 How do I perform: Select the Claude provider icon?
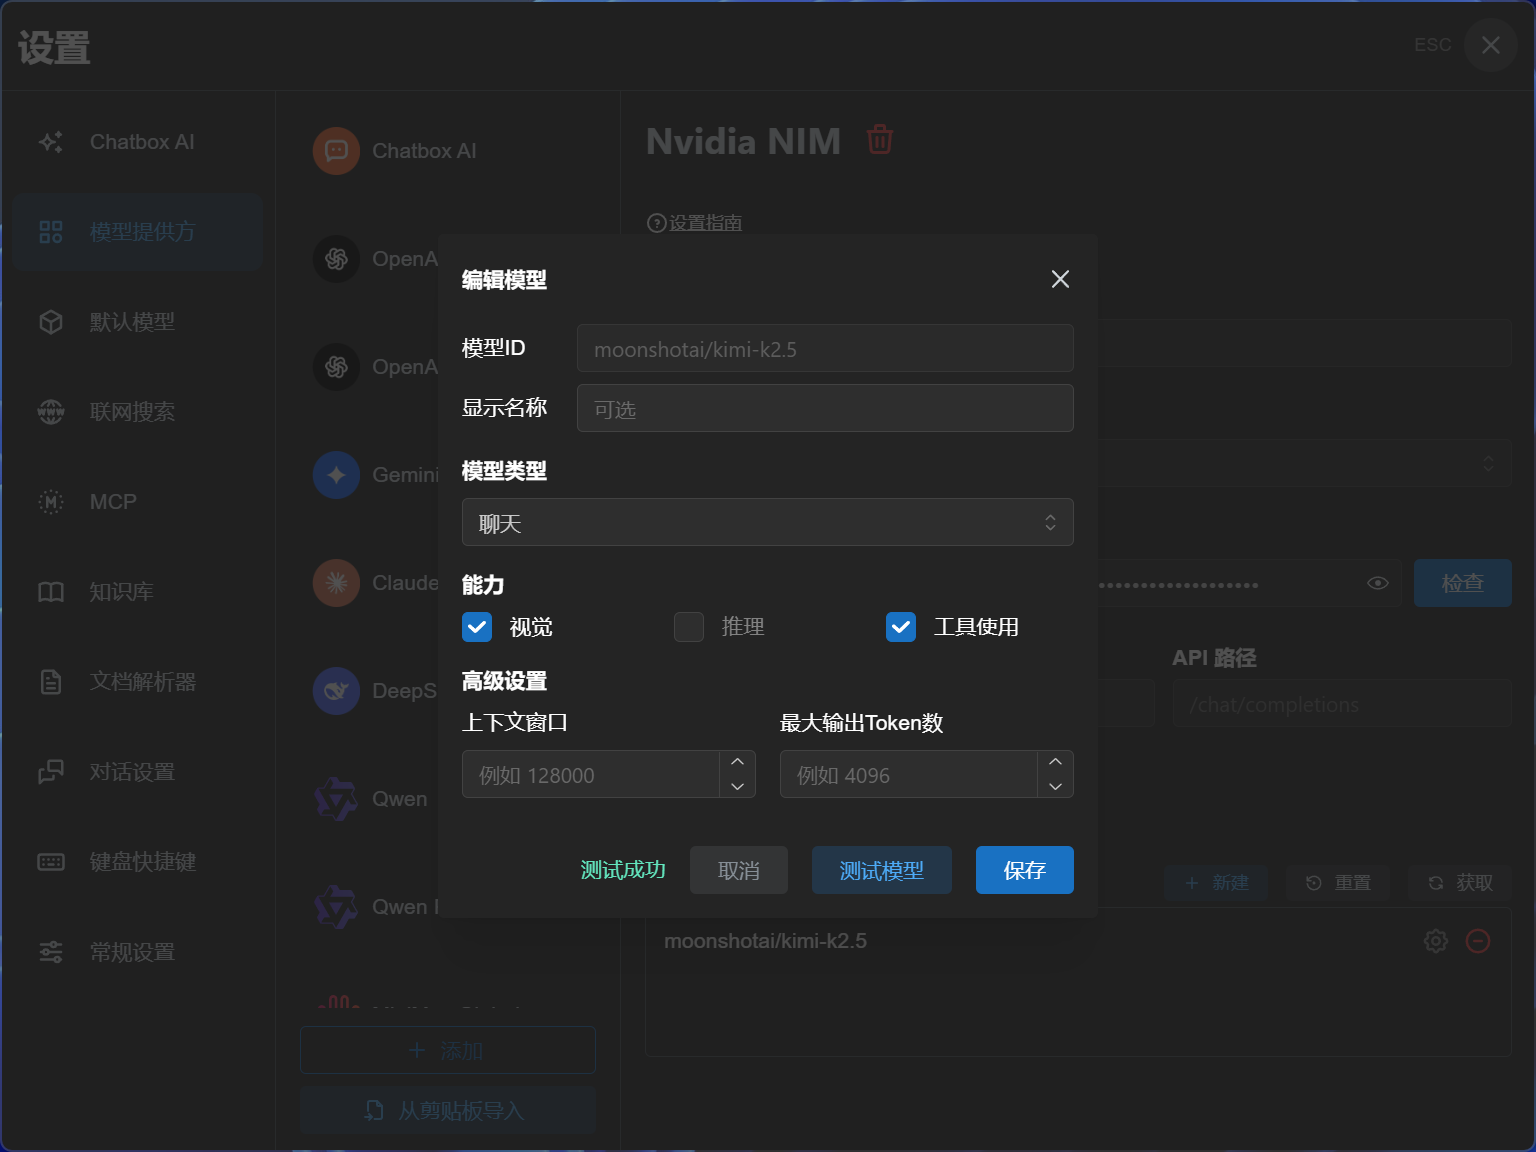[336, 583]
